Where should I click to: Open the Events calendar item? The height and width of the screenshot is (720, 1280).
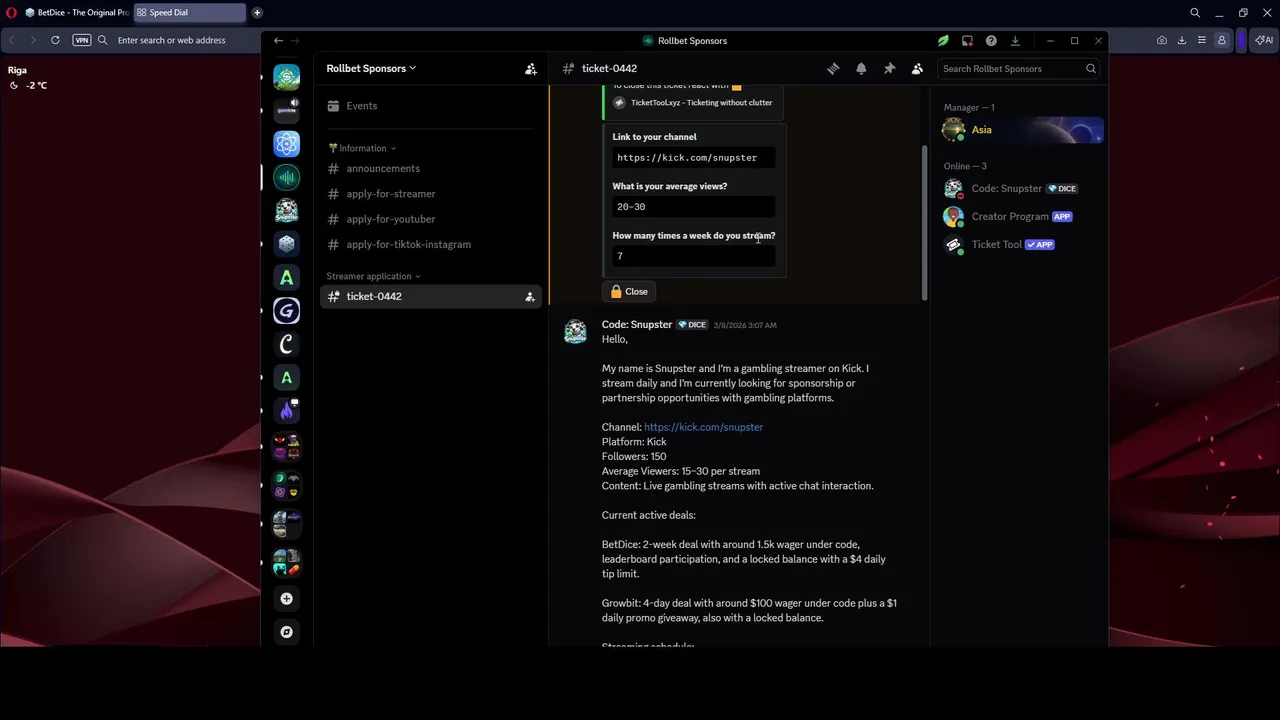[430, 106]
